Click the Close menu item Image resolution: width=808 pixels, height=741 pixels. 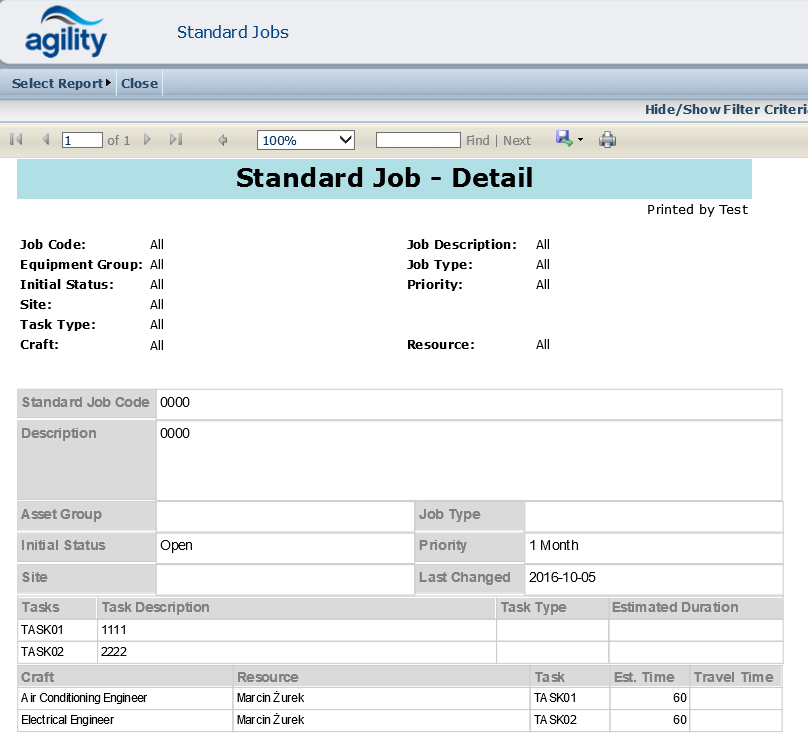pyautogui.click(x=139, y=83)
